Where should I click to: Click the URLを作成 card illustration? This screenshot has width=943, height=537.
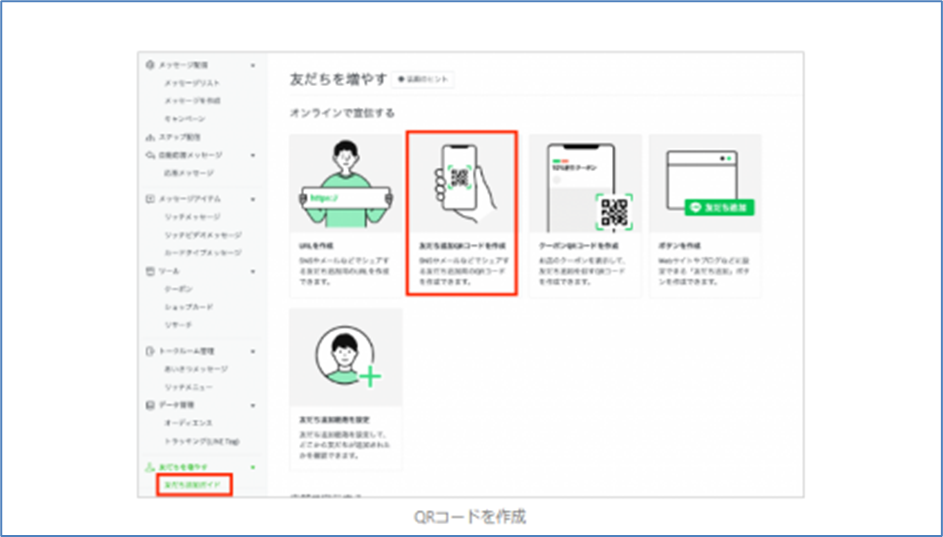(x=346, y=183)
